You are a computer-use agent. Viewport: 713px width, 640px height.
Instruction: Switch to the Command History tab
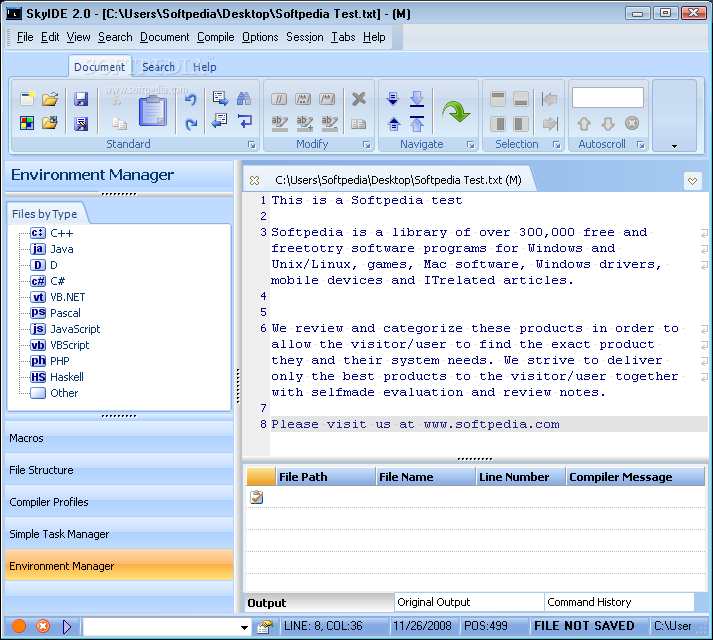point(619,602)
